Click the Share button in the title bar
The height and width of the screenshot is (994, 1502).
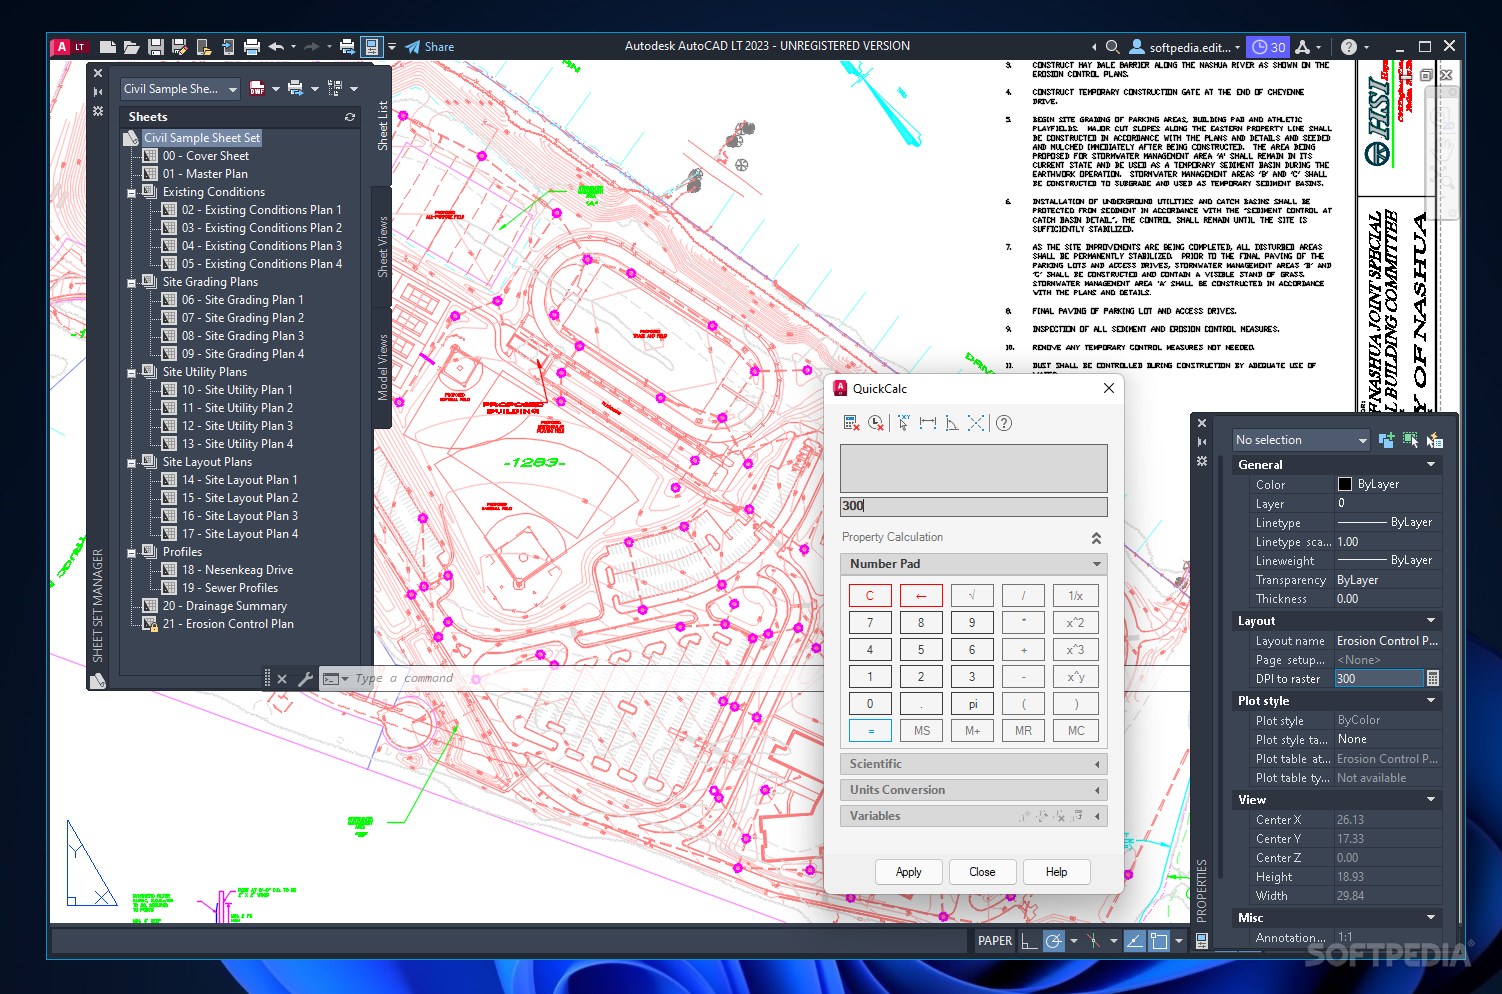[x=429, y=47]
